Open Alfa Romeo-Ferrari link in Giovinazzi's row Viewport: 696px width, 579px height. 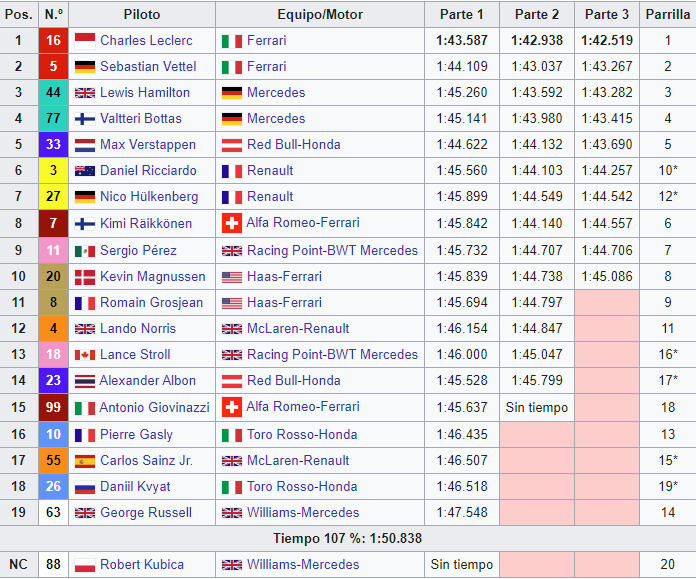(x=303, y=407)
